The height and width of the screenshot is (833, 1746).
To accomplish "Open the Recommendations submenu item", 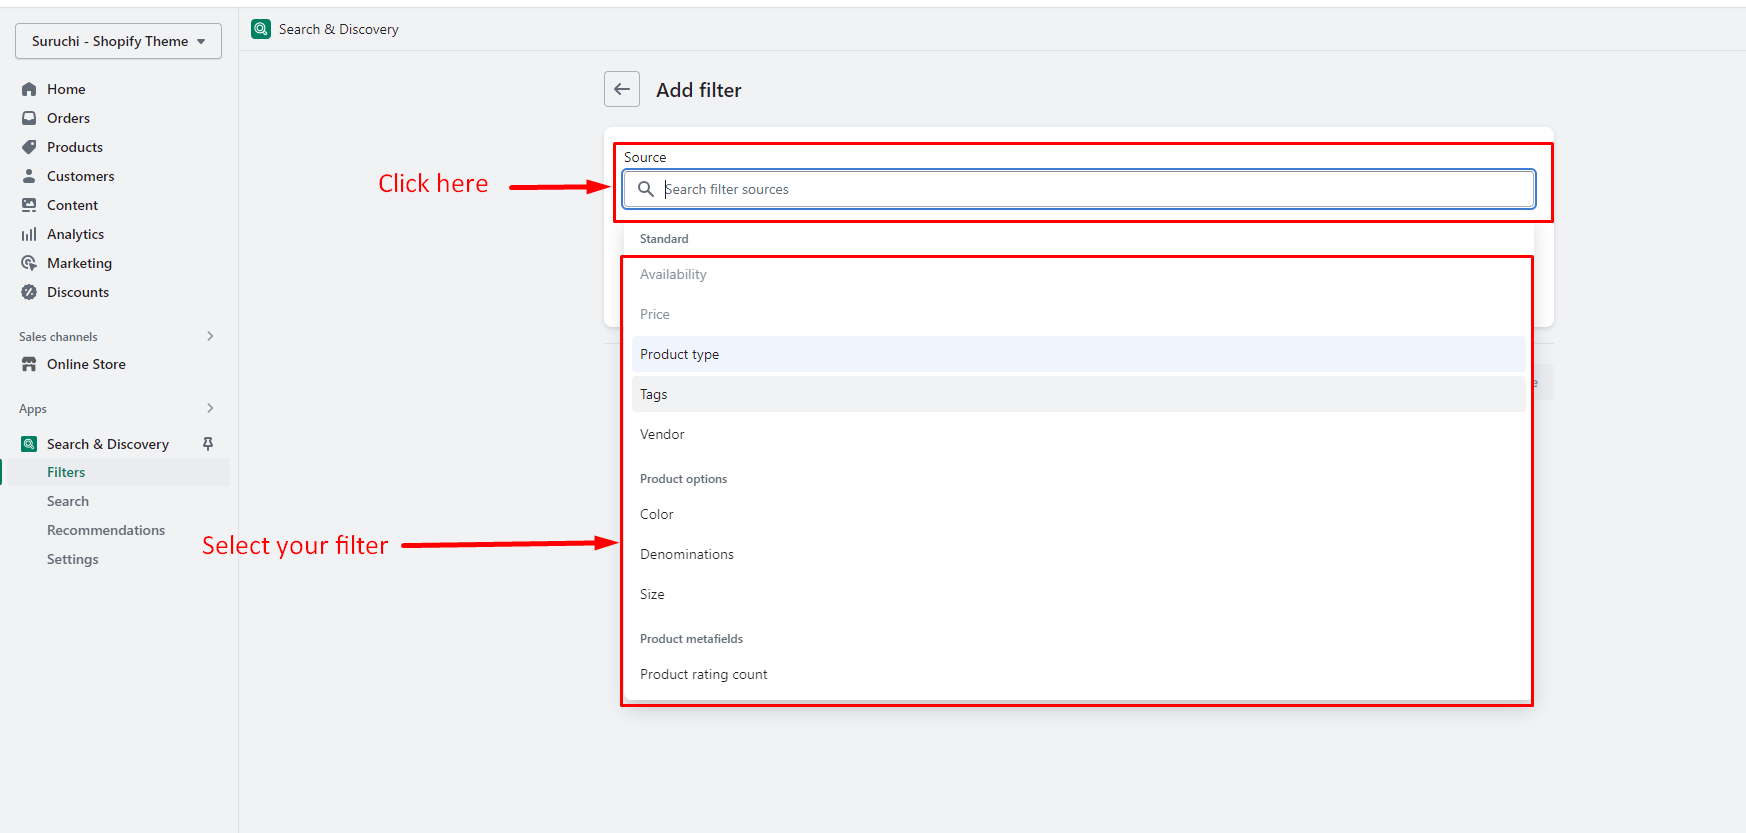I will pos(106,530).
